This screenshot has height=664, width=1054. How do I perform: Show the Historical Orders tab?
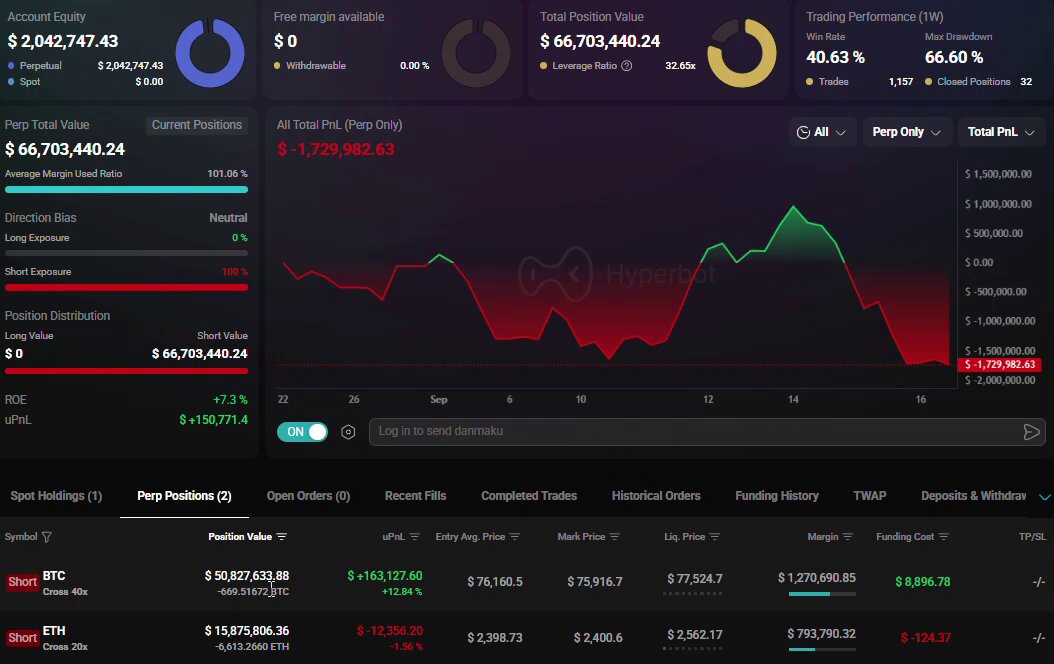[x=656, y=496]
